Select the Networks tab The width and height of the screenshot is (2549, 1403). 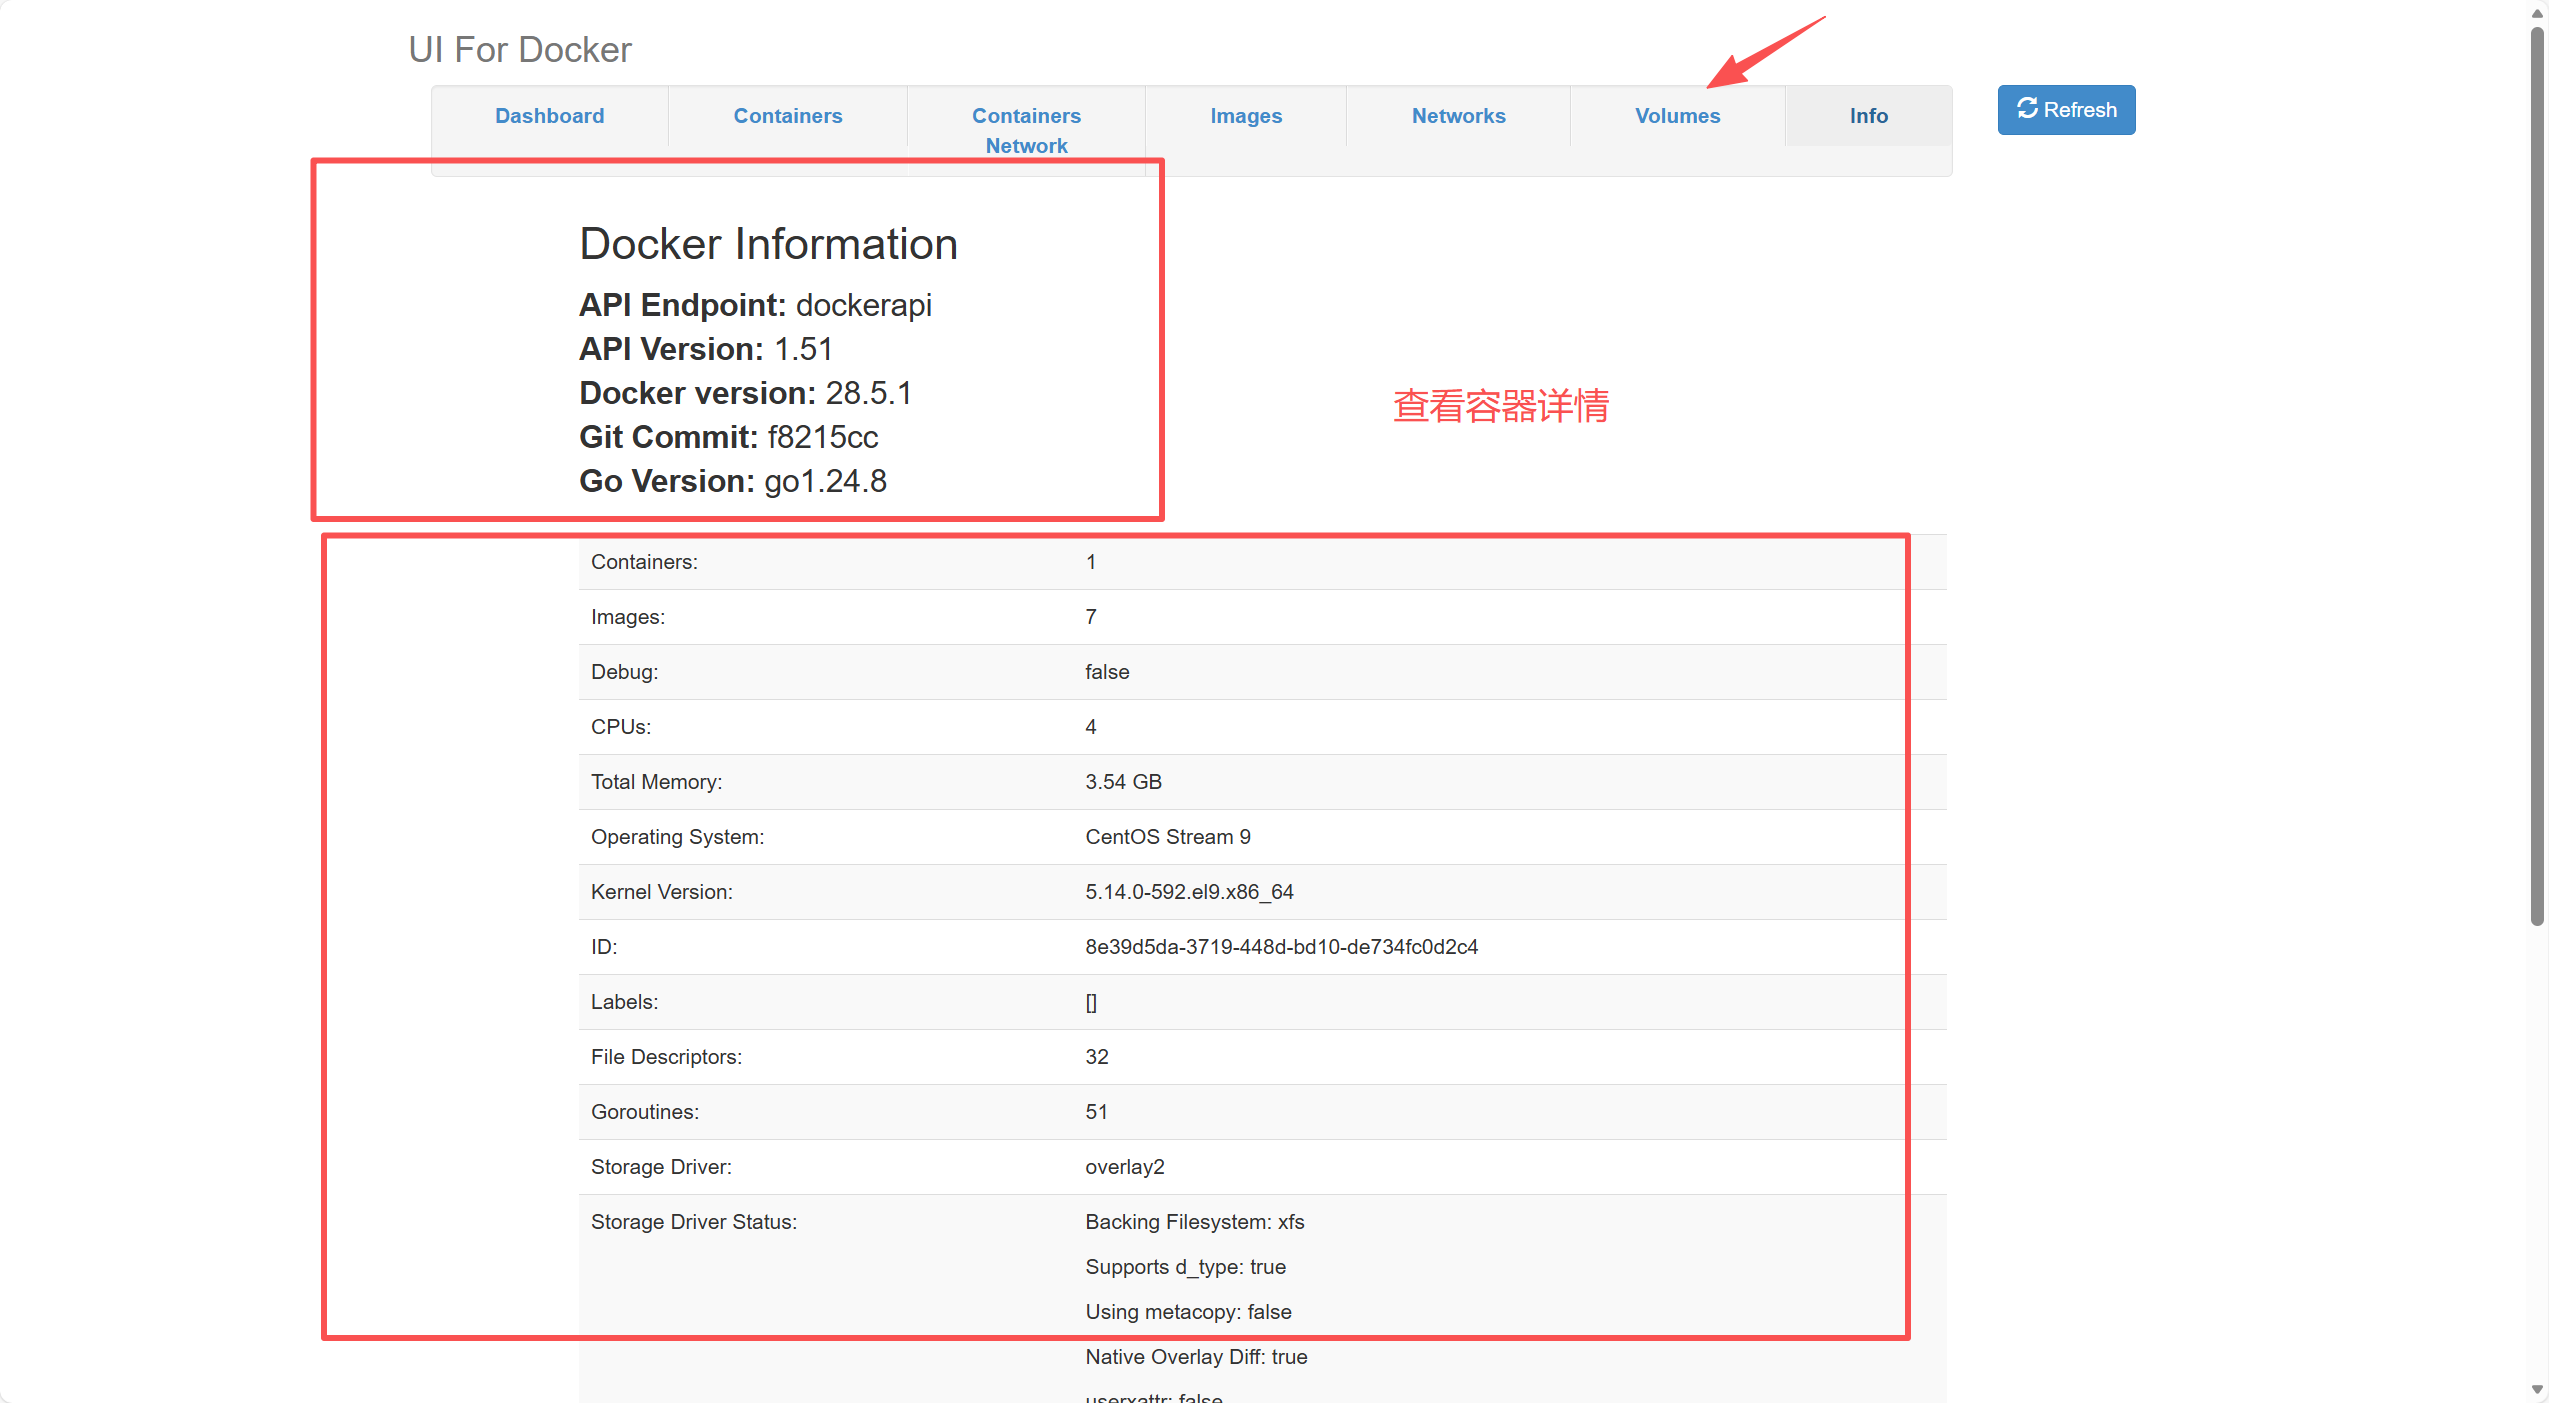[x=1458, y=116]
